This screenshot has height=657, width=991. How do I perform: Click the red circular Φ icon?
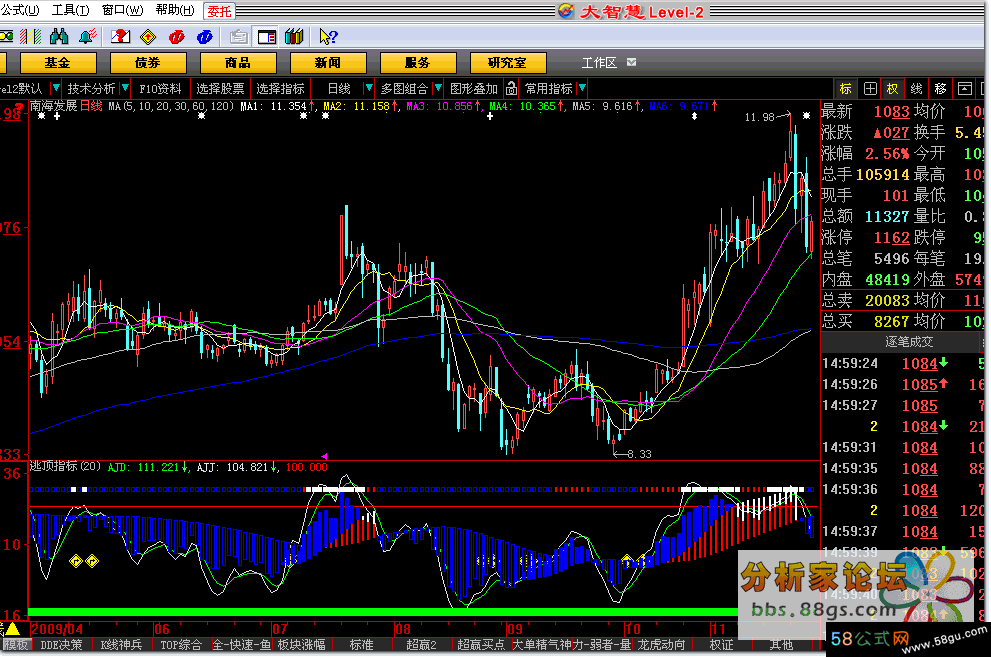[x=176, y=37]
